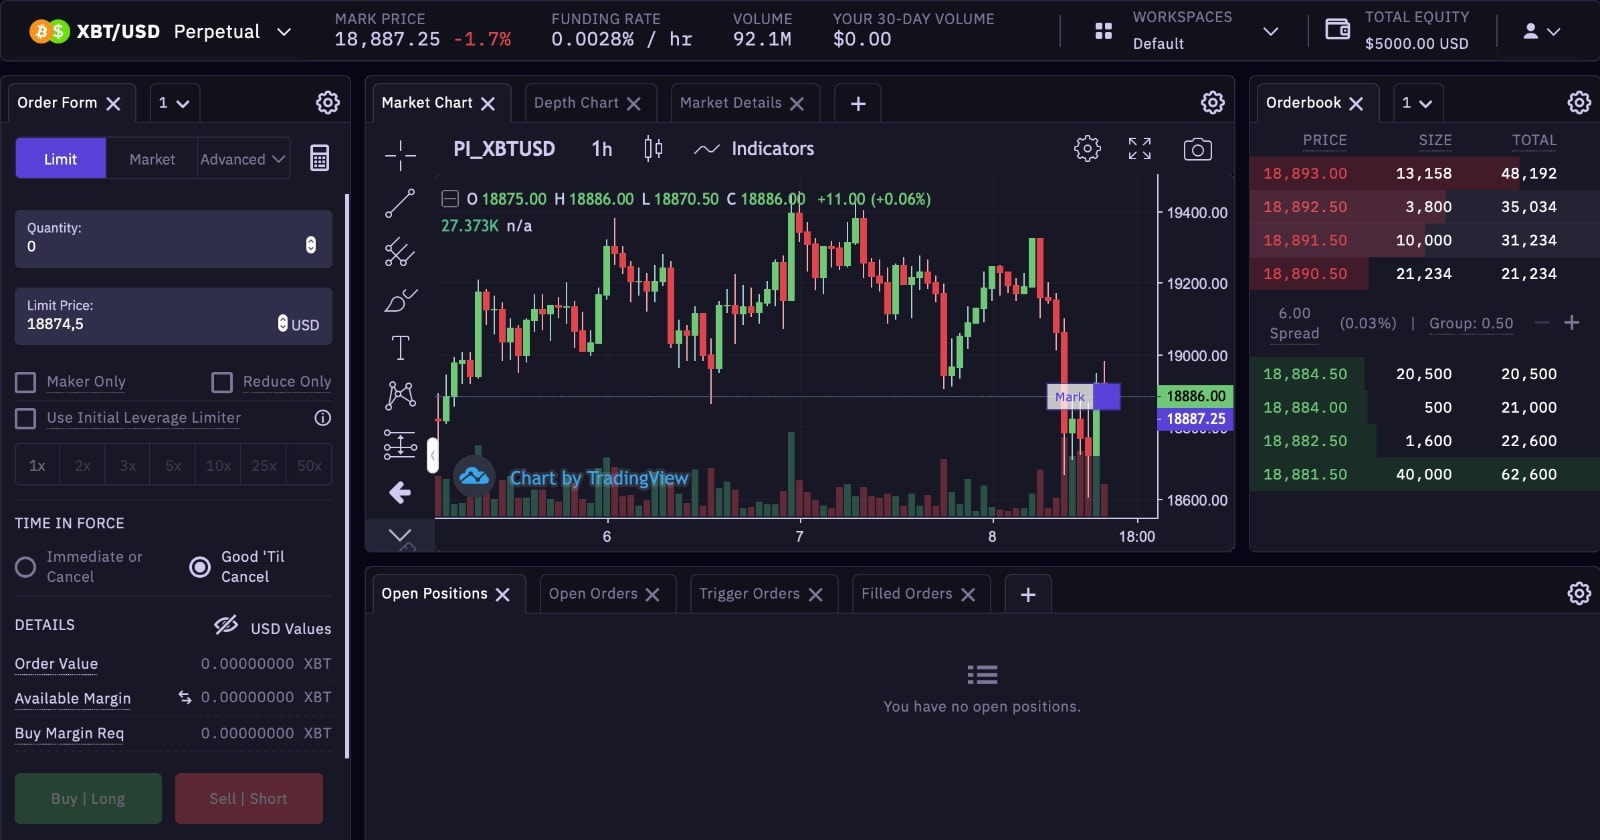The width and height of the screenshot is (1600, 840).
Task: Toggle USD Values visibility
Action: click(226, 625)
